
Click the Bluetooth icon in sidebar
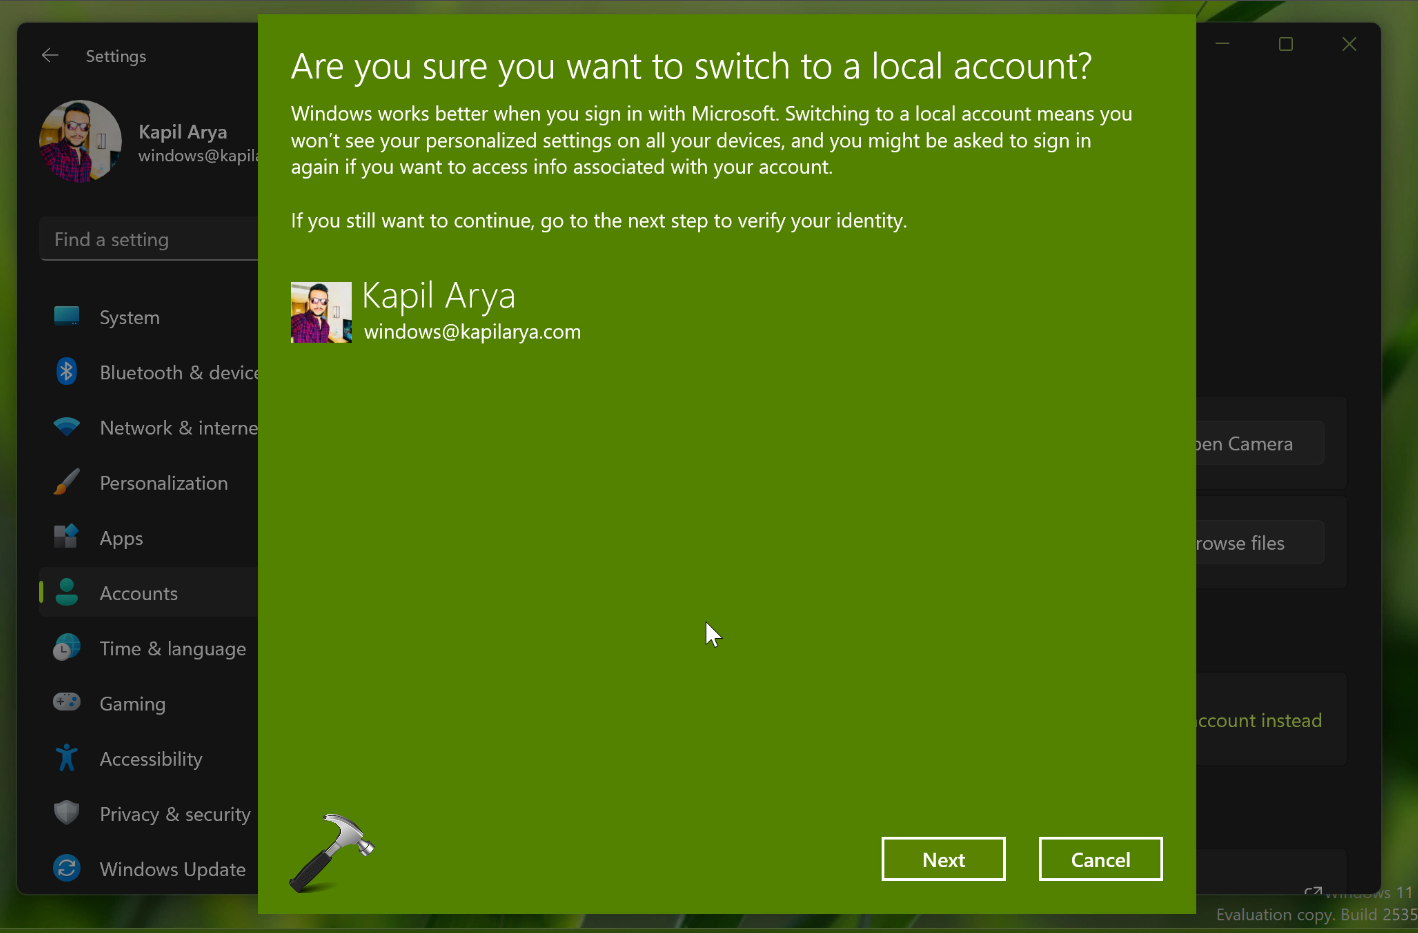click(67, 372)
